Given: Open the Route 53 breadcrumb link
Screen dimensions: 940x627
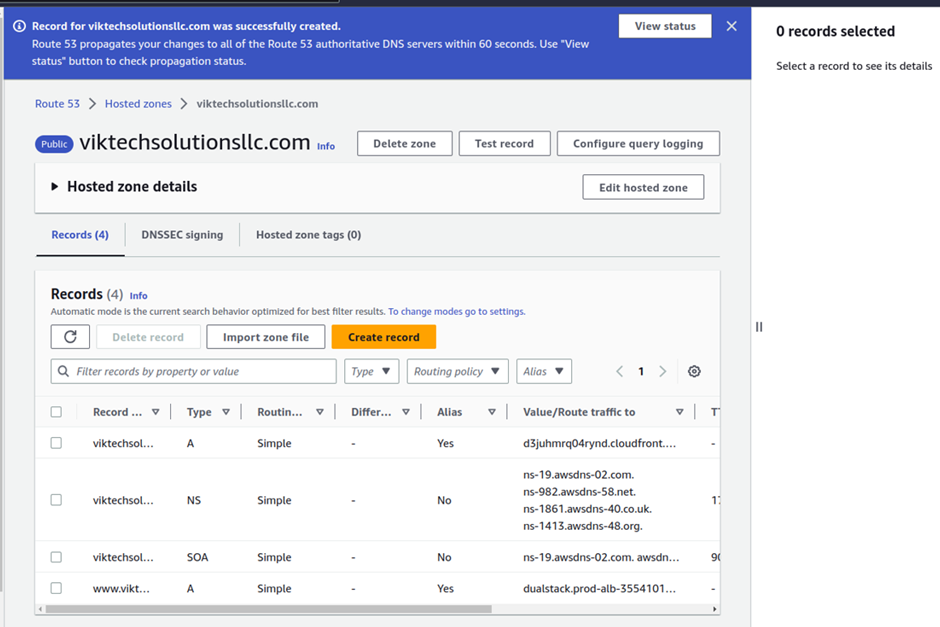Looking at the screenshot, I should 57,104.
